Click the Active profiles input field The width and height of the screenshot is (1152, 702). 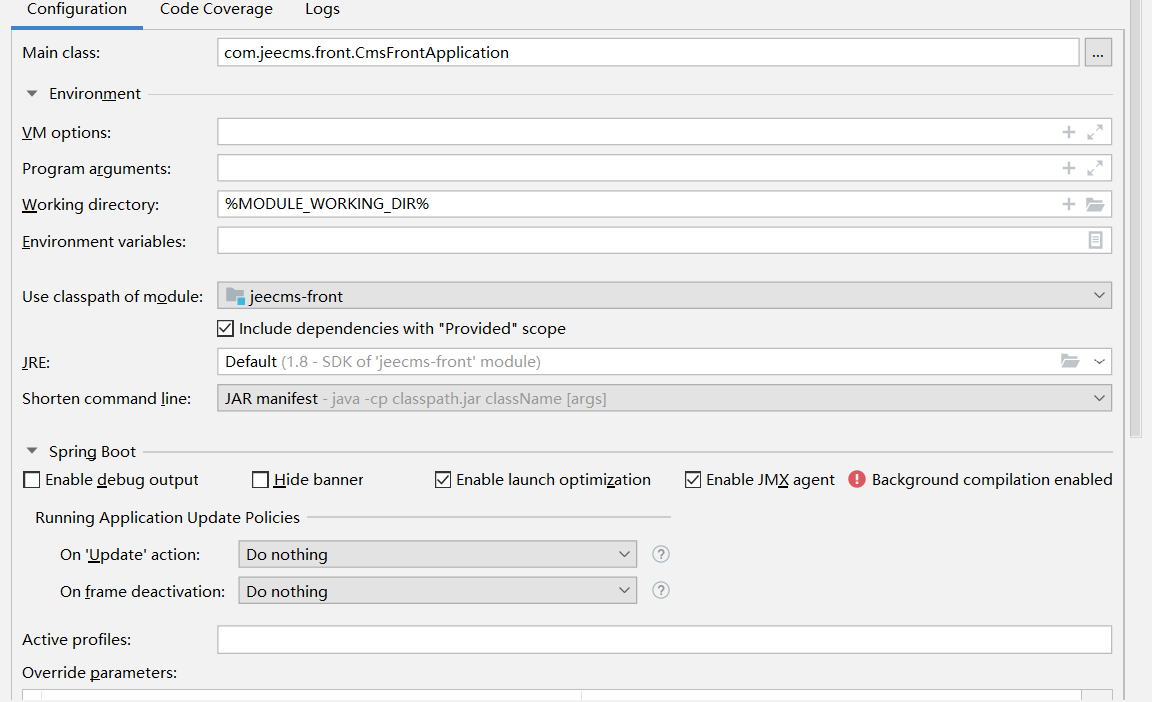coord(664,639)
